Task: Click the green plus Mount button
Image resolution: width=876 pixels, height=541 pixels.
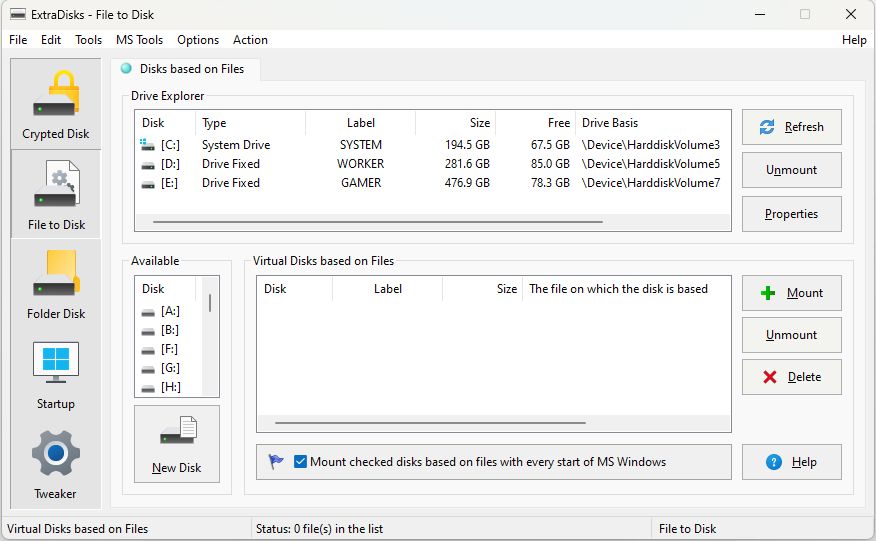Action: (x=791, y=293)
